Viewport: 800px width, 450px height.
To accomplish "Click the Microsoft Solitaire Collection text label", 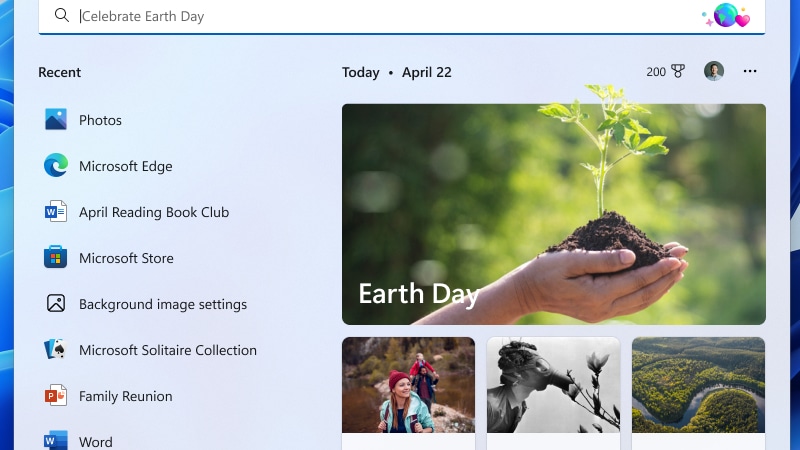I will click(168, 350).
